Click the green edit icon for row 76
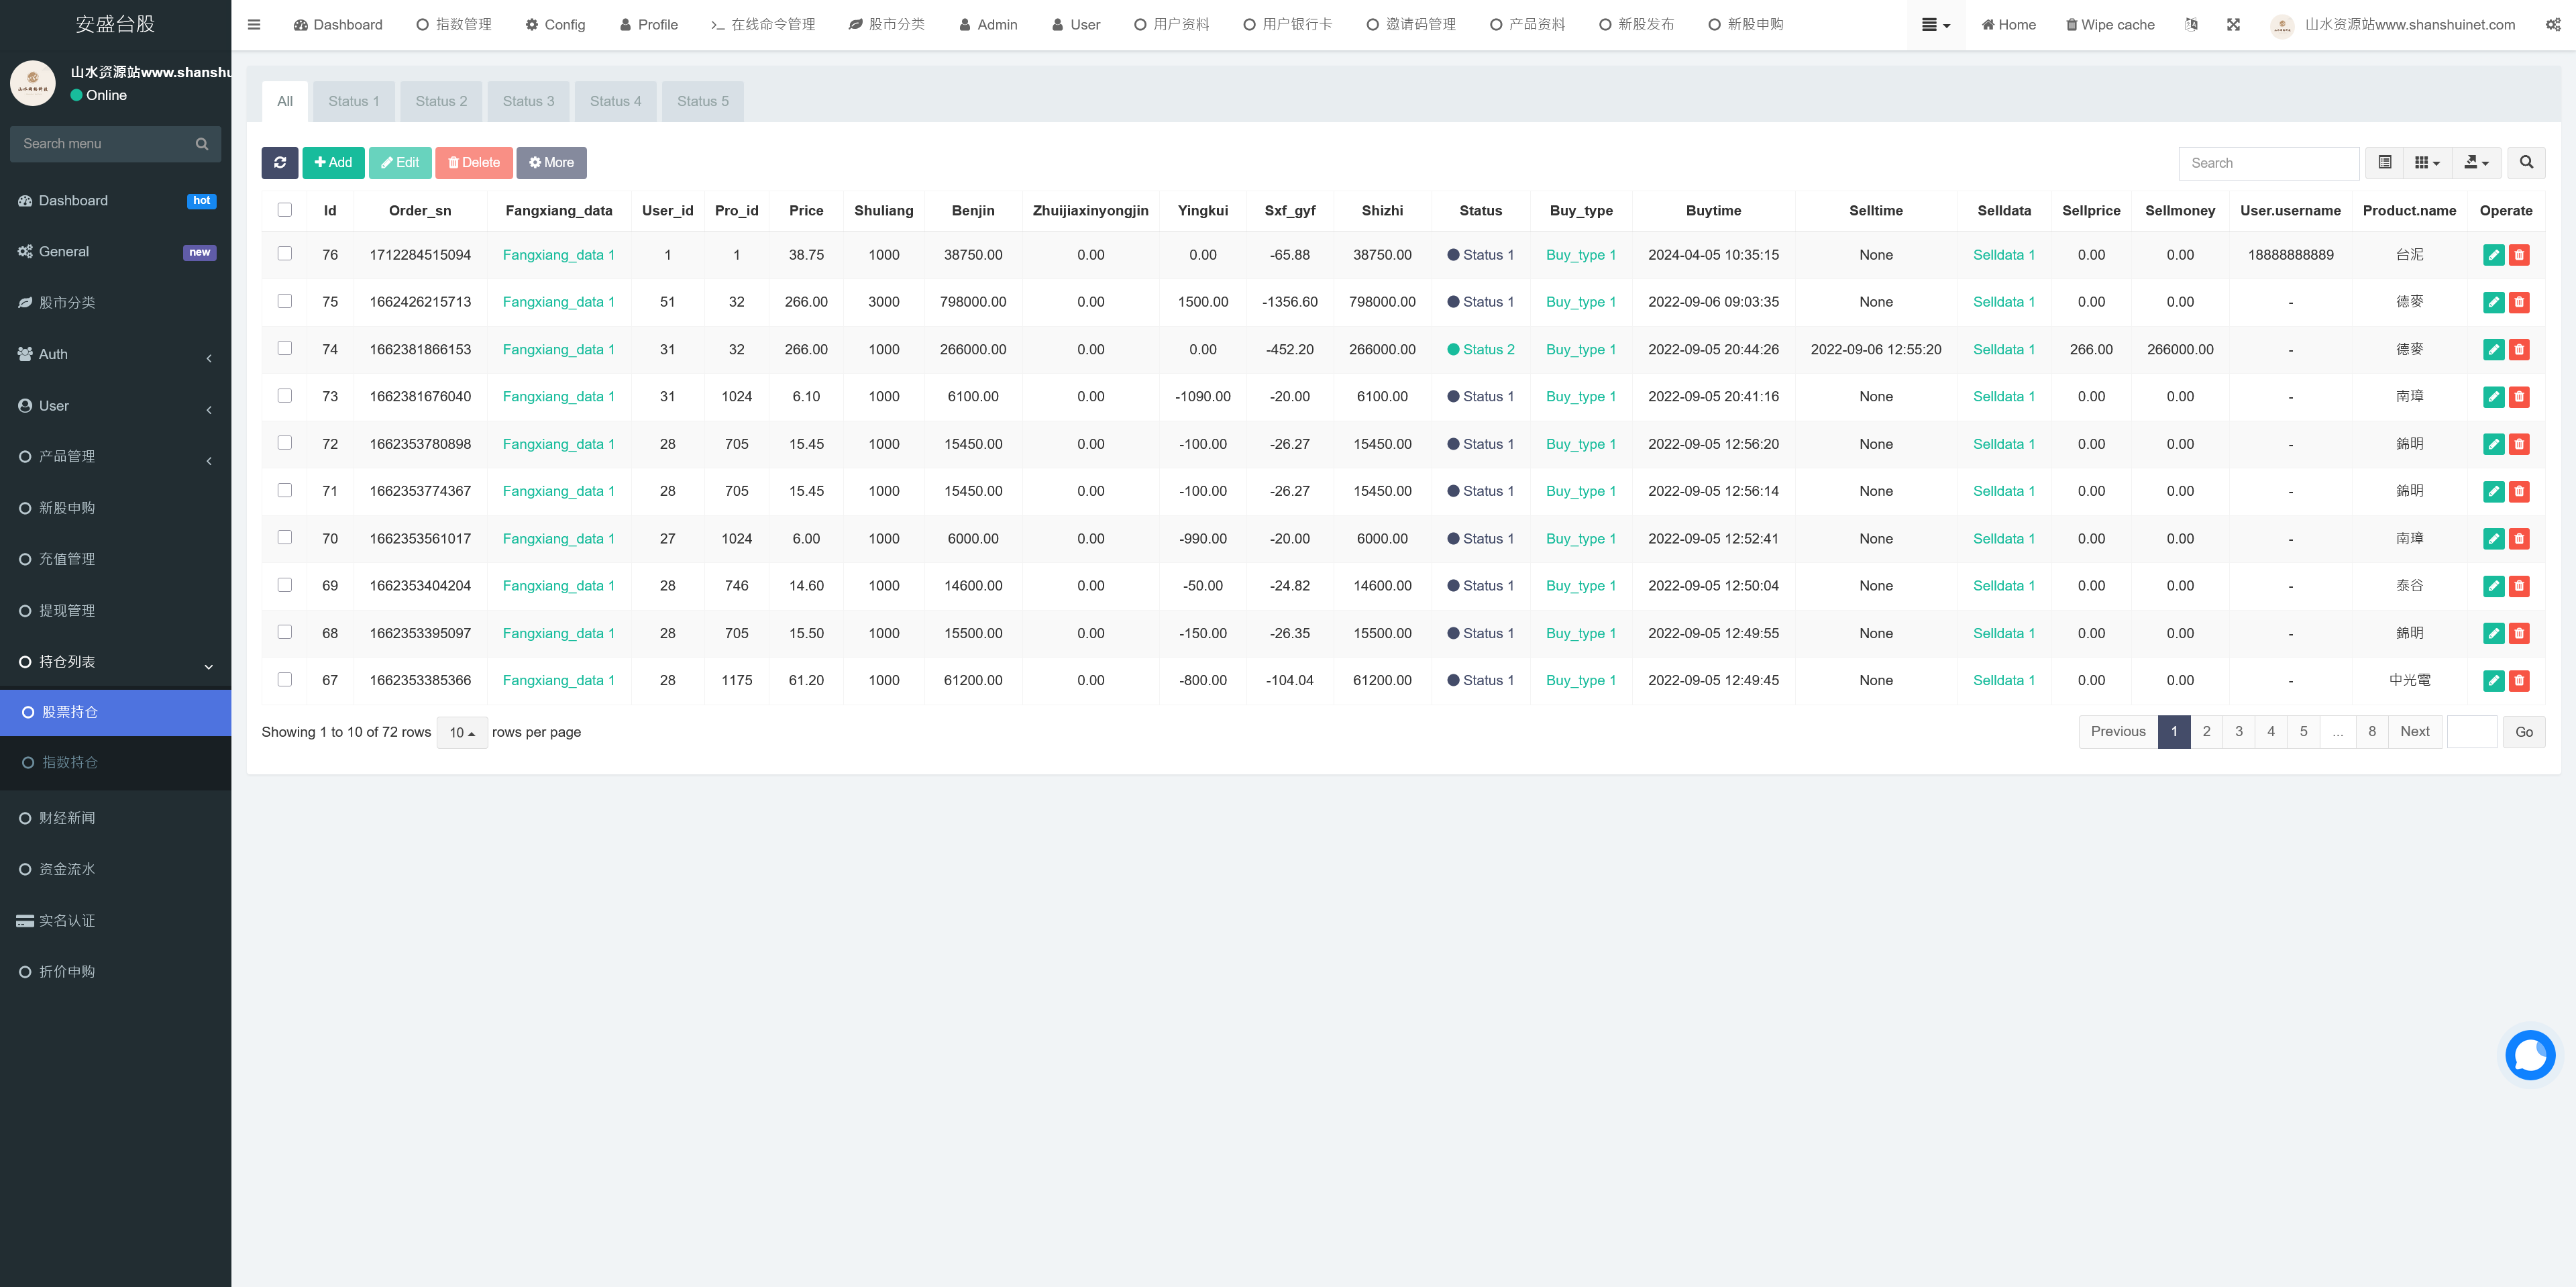This screenshot has width=2576, height=1287. tap(2493, 255)
